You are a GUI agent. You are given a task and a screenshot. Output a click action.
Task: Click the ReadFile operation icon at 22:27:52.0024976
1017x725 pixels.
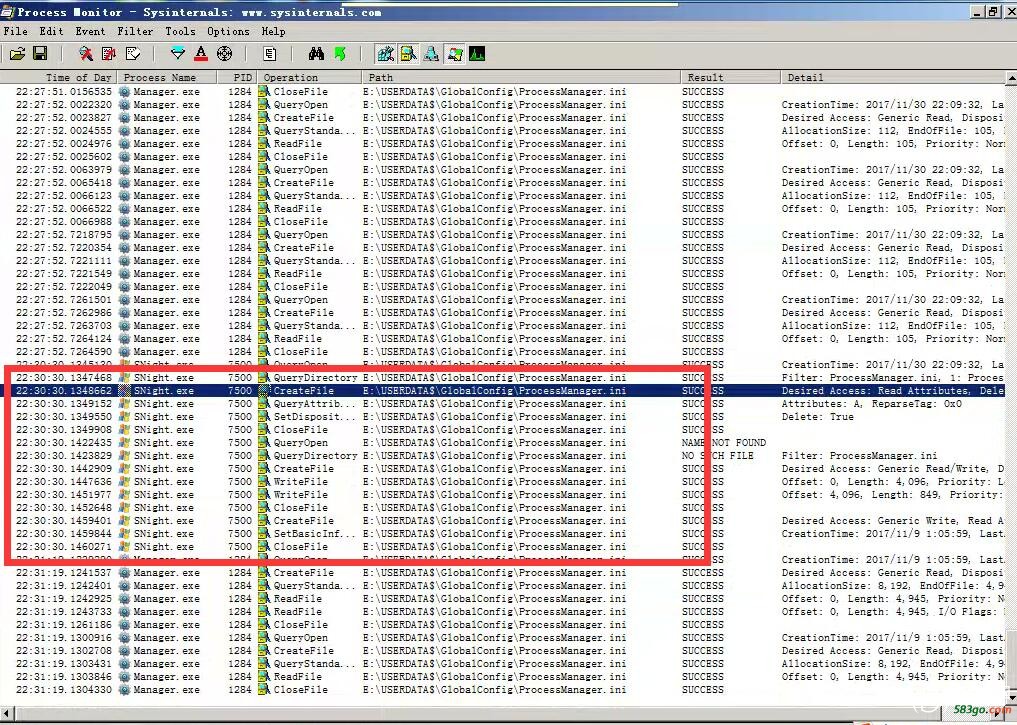(264, 143)
